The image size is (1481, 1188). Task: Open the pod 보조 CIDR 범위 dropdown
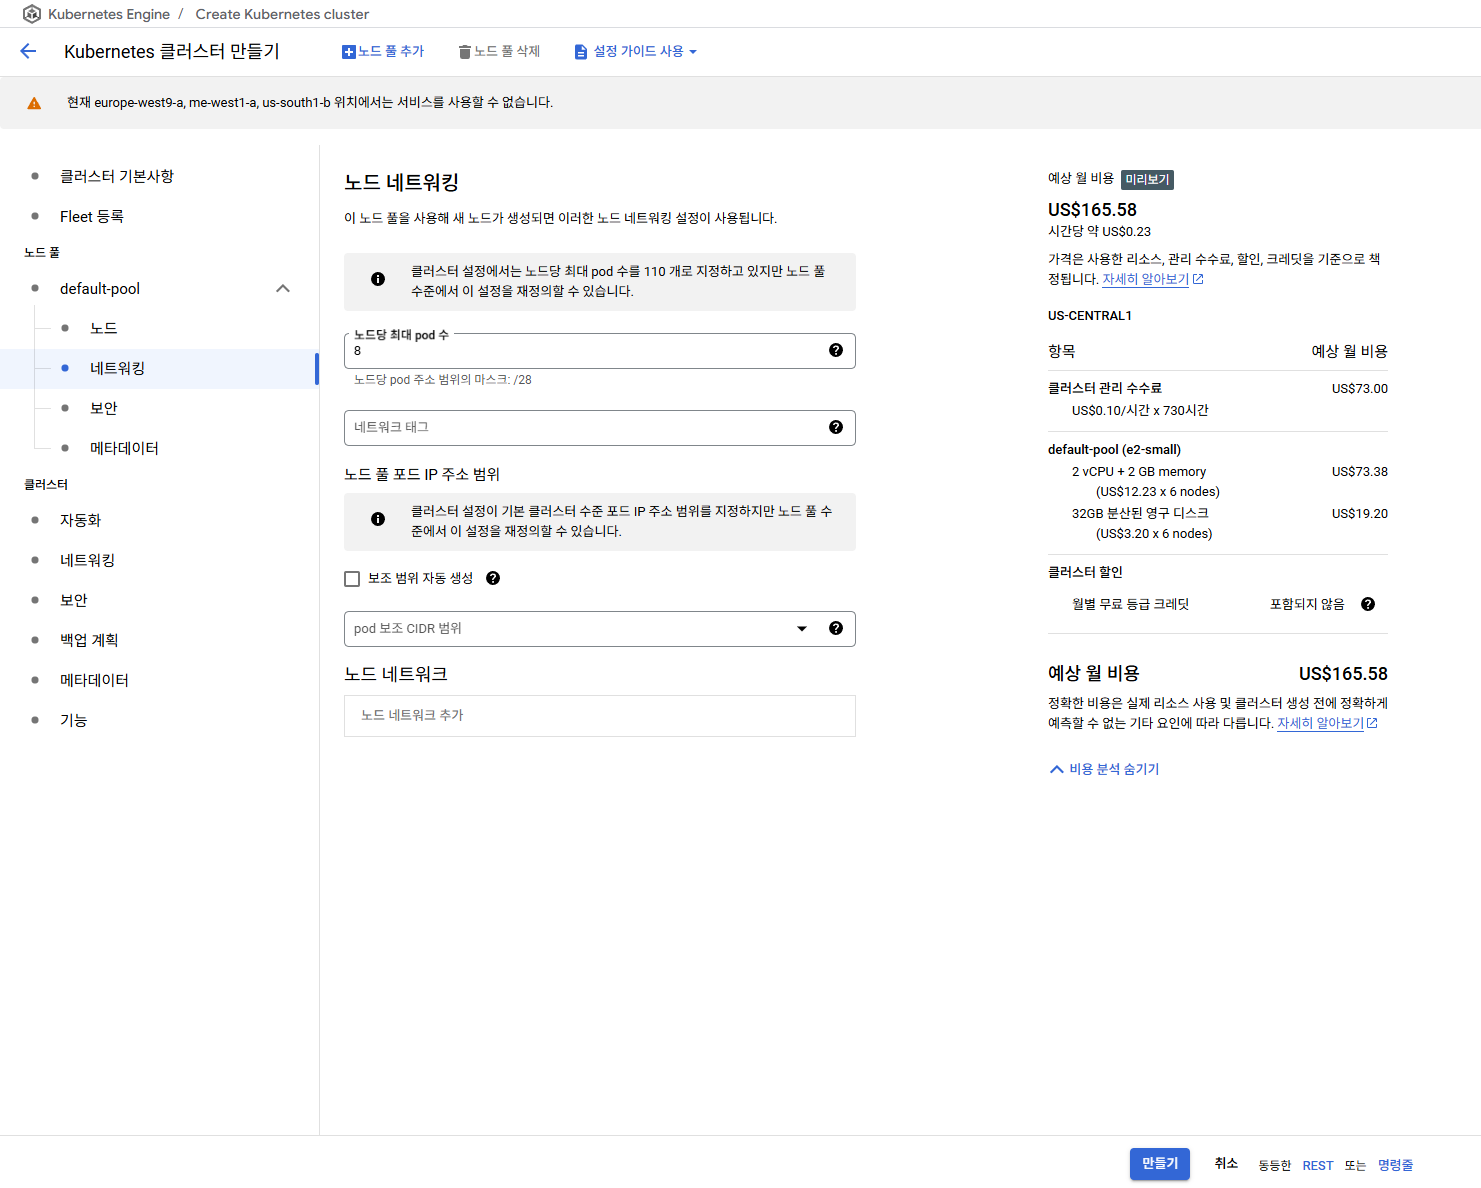tap(600, 629)
